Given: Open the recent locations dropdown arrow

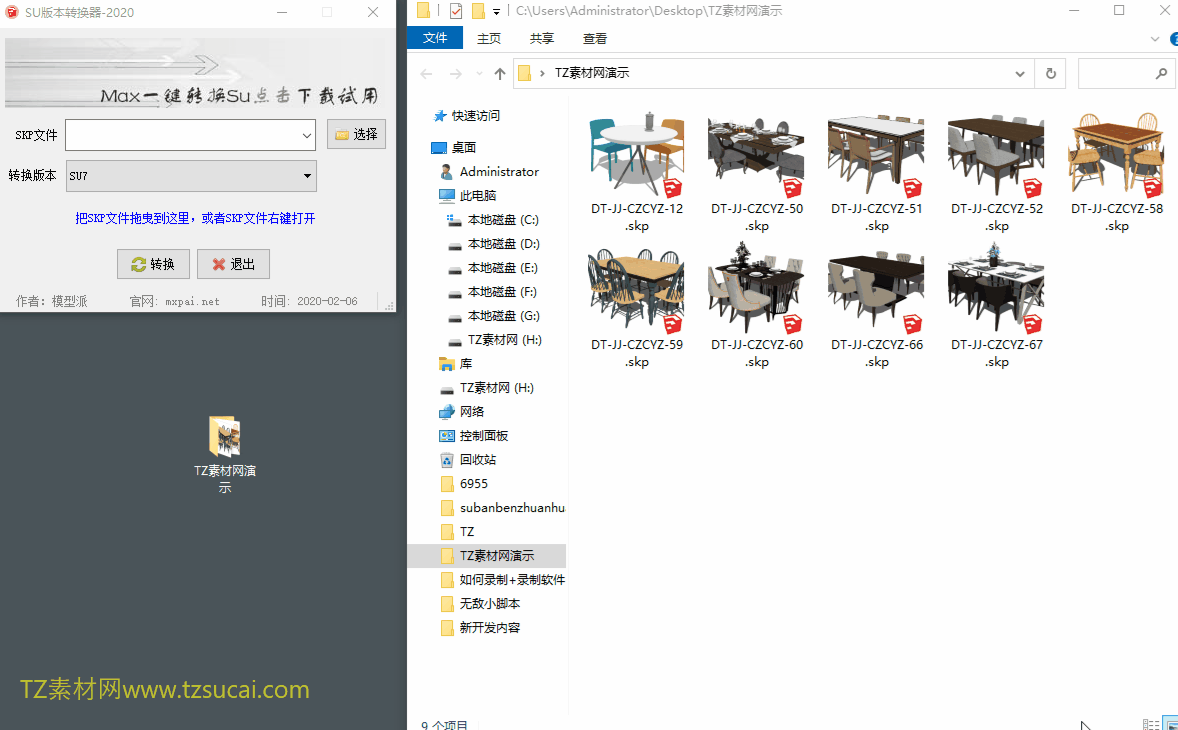Looking at the screenshot, I should click(x=479, y=74).
